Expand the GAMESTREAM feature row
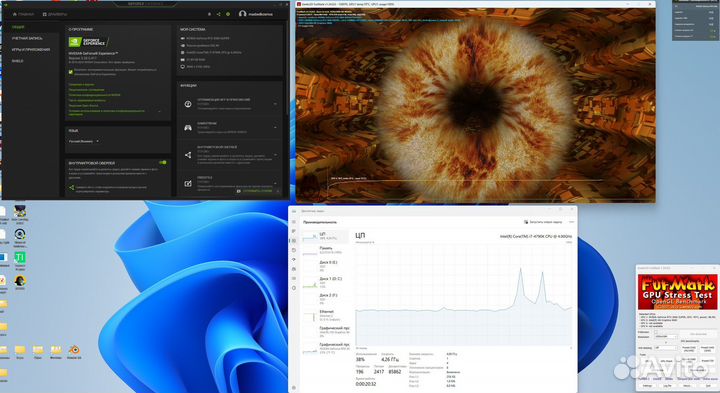Viewport: 720px width, 393px height. point(275,128)
